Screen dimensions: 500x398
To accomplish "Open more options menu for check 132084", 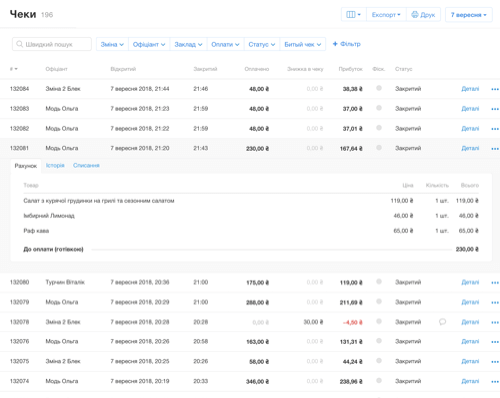I will (x=495, y=89).
